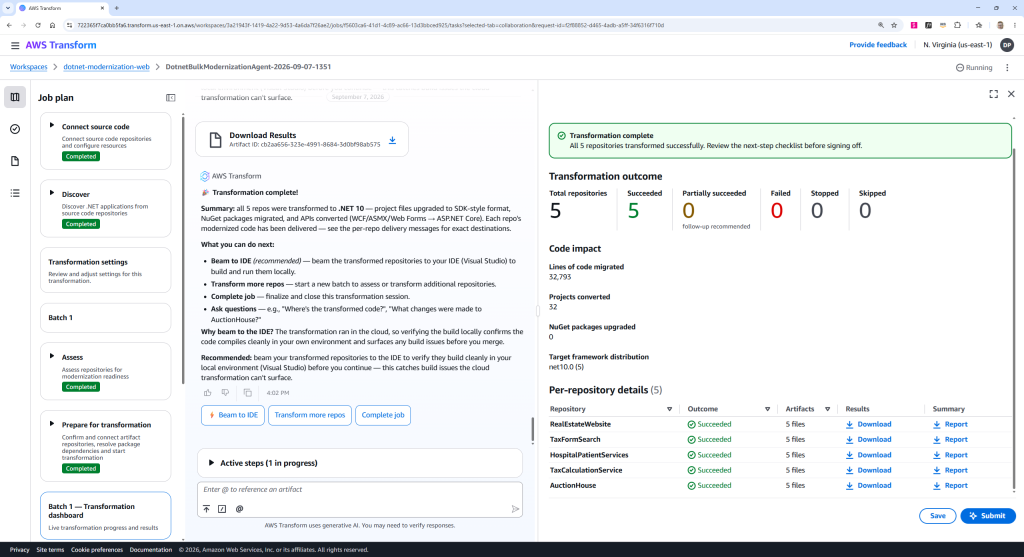Click the upload file icon in chat
This screenshot has width=1024, height=557.
206,509
